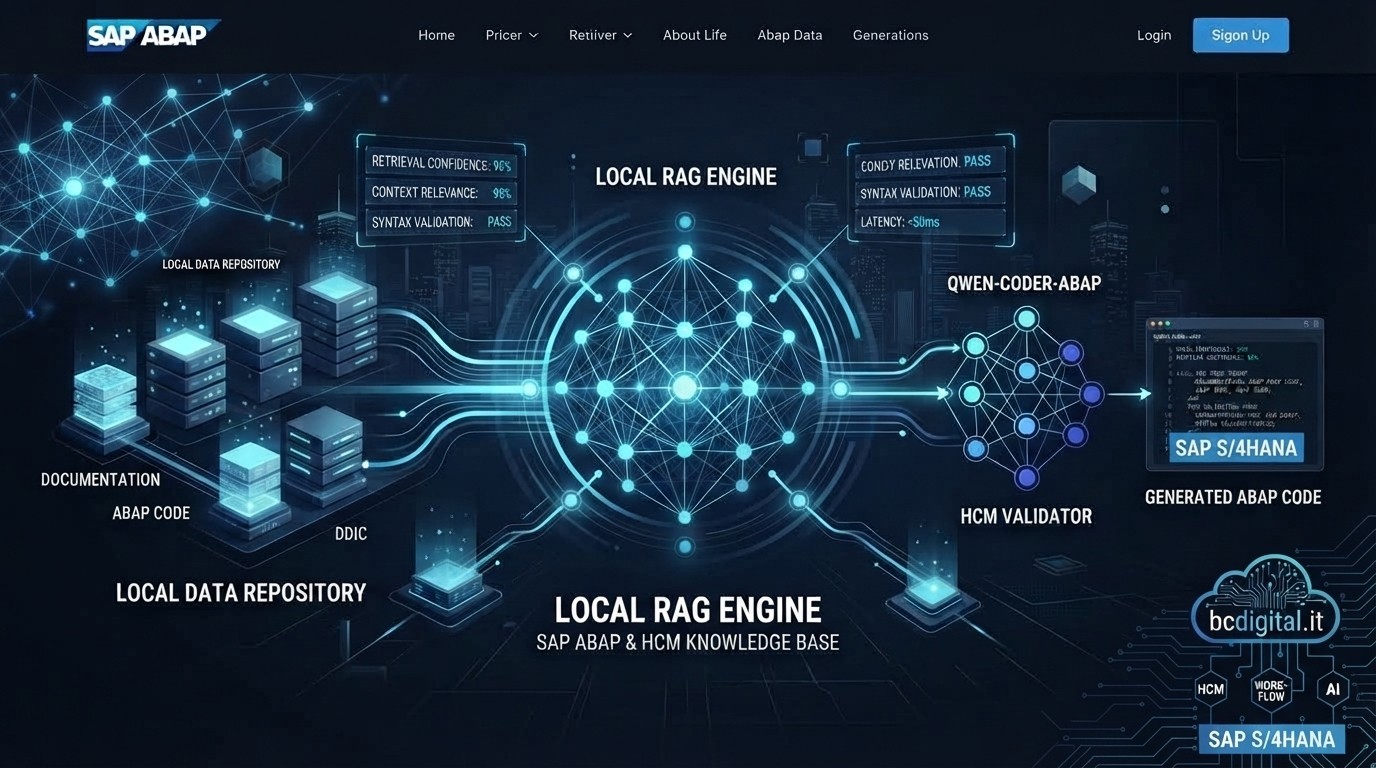Screen dimensions: 1376x768
Task: Click the LATENCY readout
Action: [929, 222]
